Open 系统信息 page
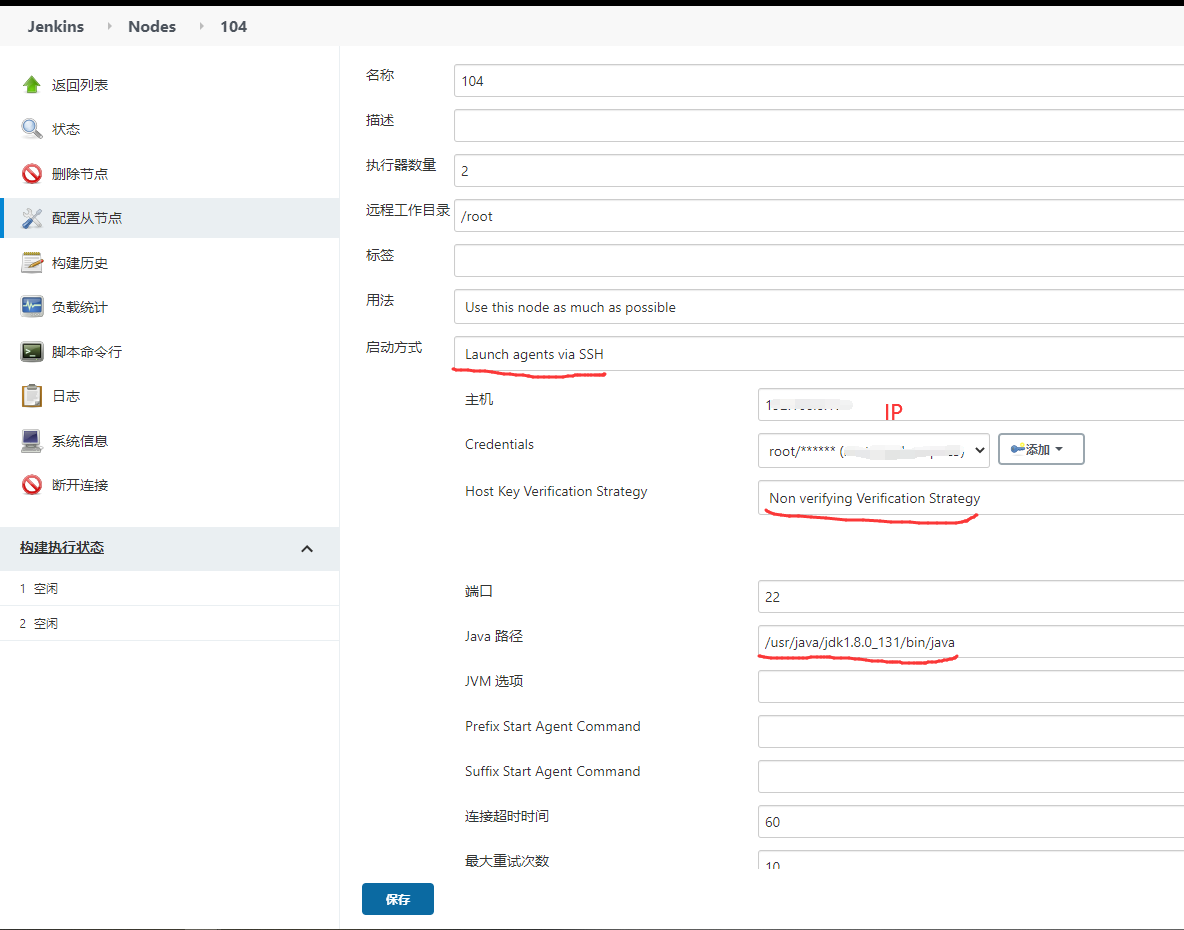 pyautogui.click(x=79, y=441)
